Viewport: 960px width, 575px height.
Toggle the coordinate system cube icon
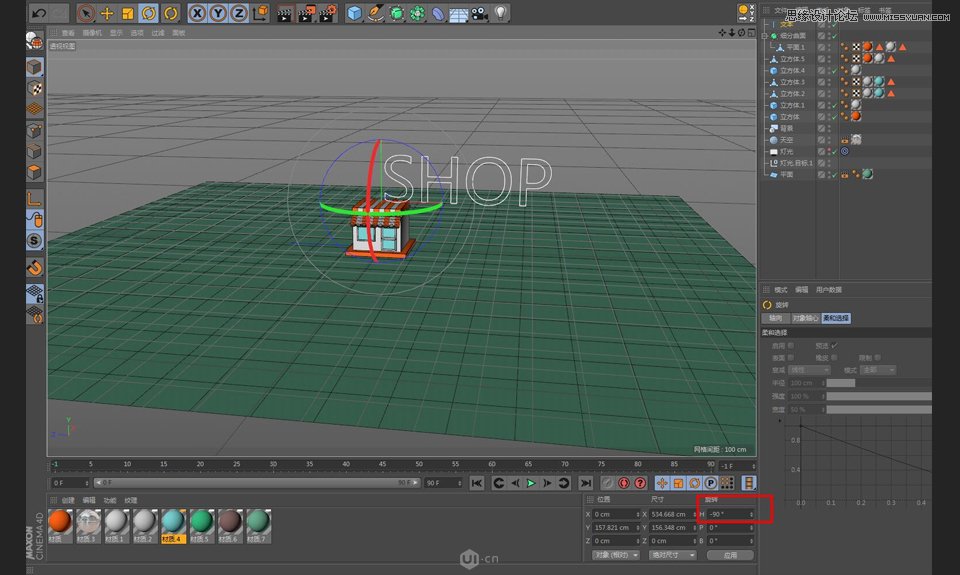260,13
